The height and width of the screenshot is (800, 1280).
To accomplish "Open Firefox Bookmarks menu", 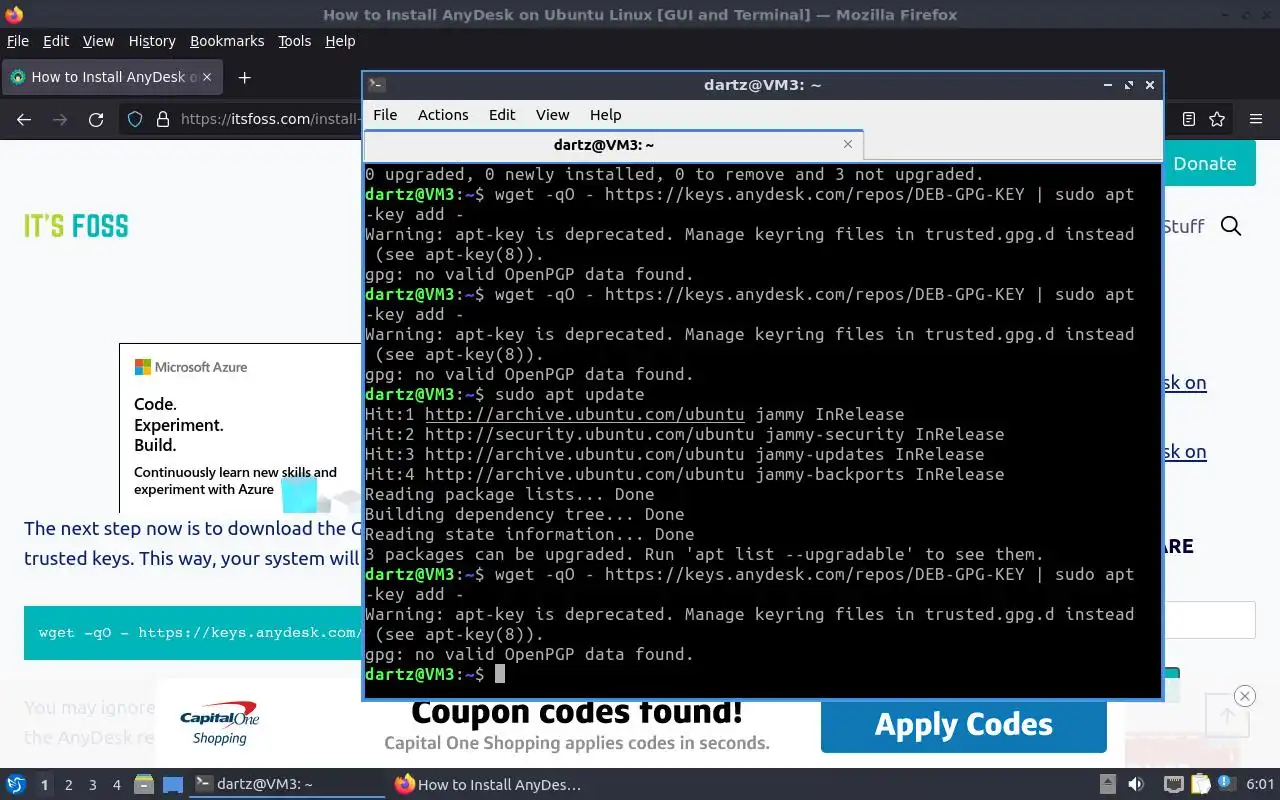I will tap(227, 41).
